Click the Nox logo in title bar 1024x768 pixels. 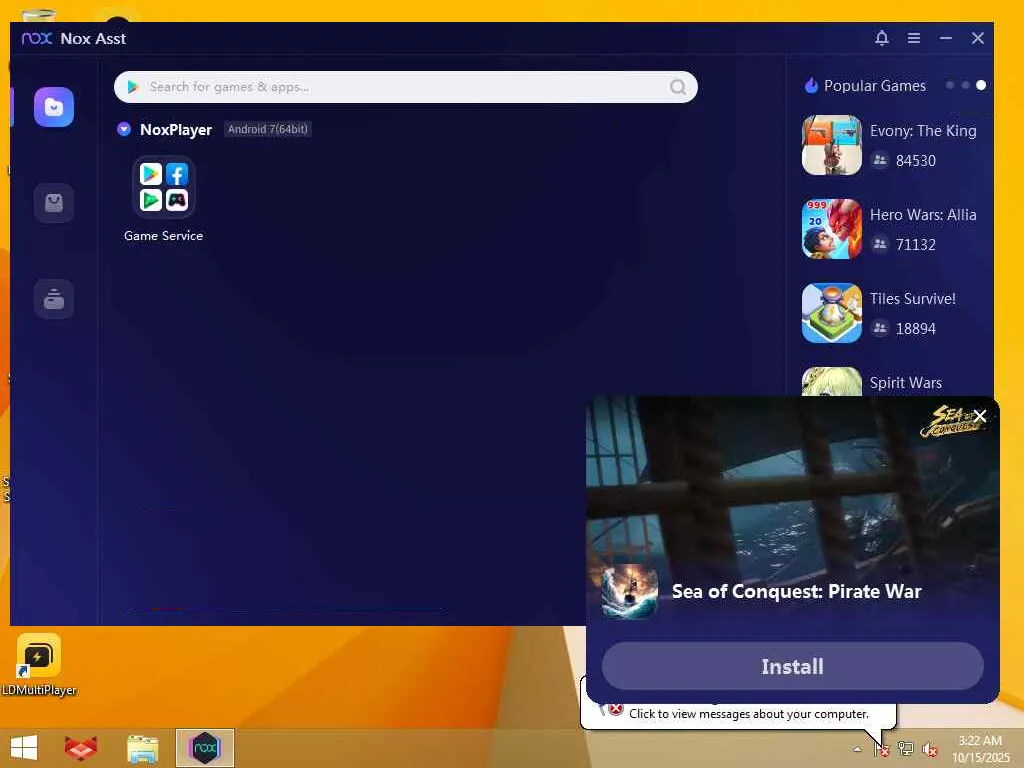[37, 39]
